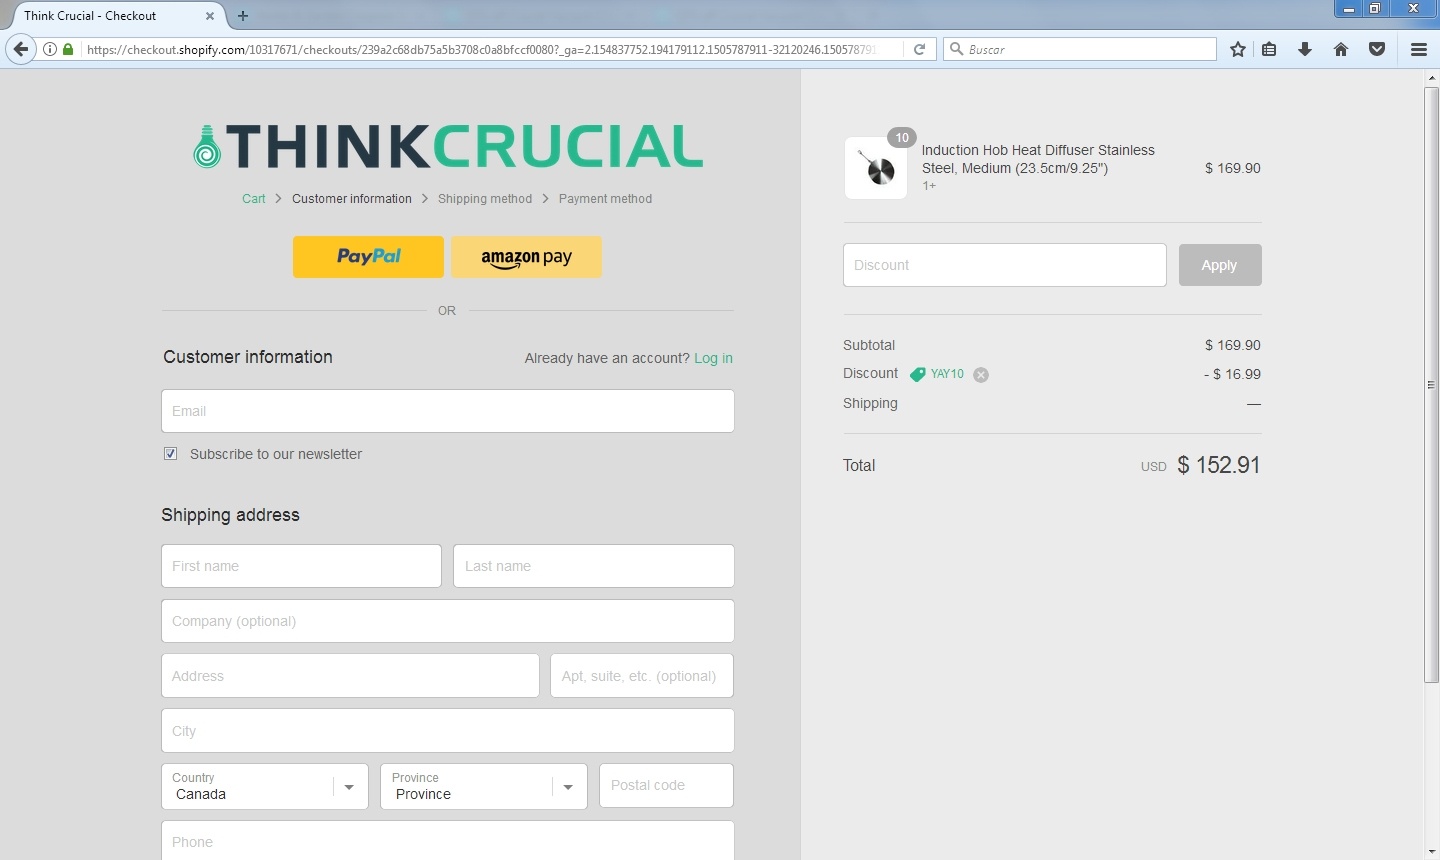Click the Apt, suite, etc. field
Image resolution: width=1440 pixels, height=860 pixels.
tap(642, 676)
